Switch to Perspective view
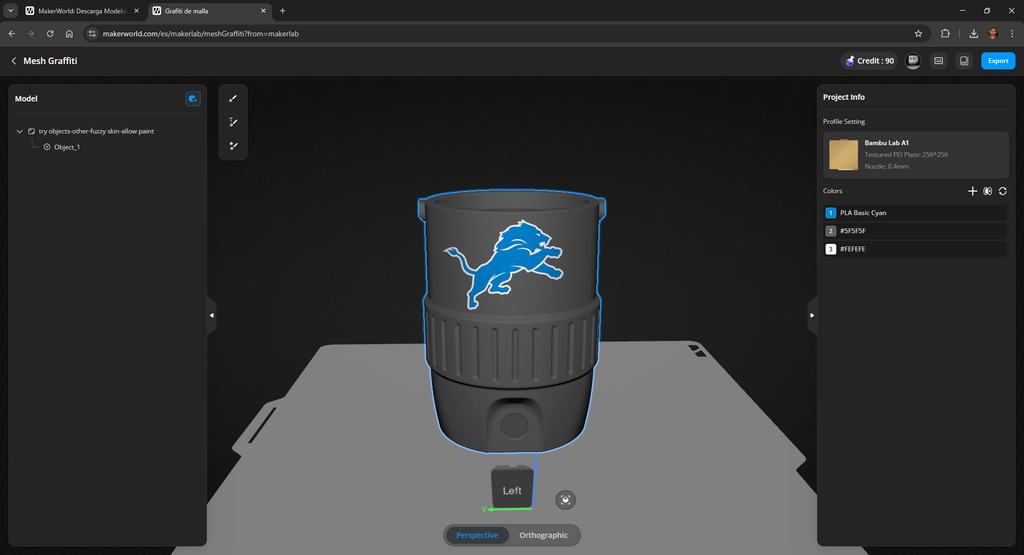The image size is (1024, 555). [477, 535]
